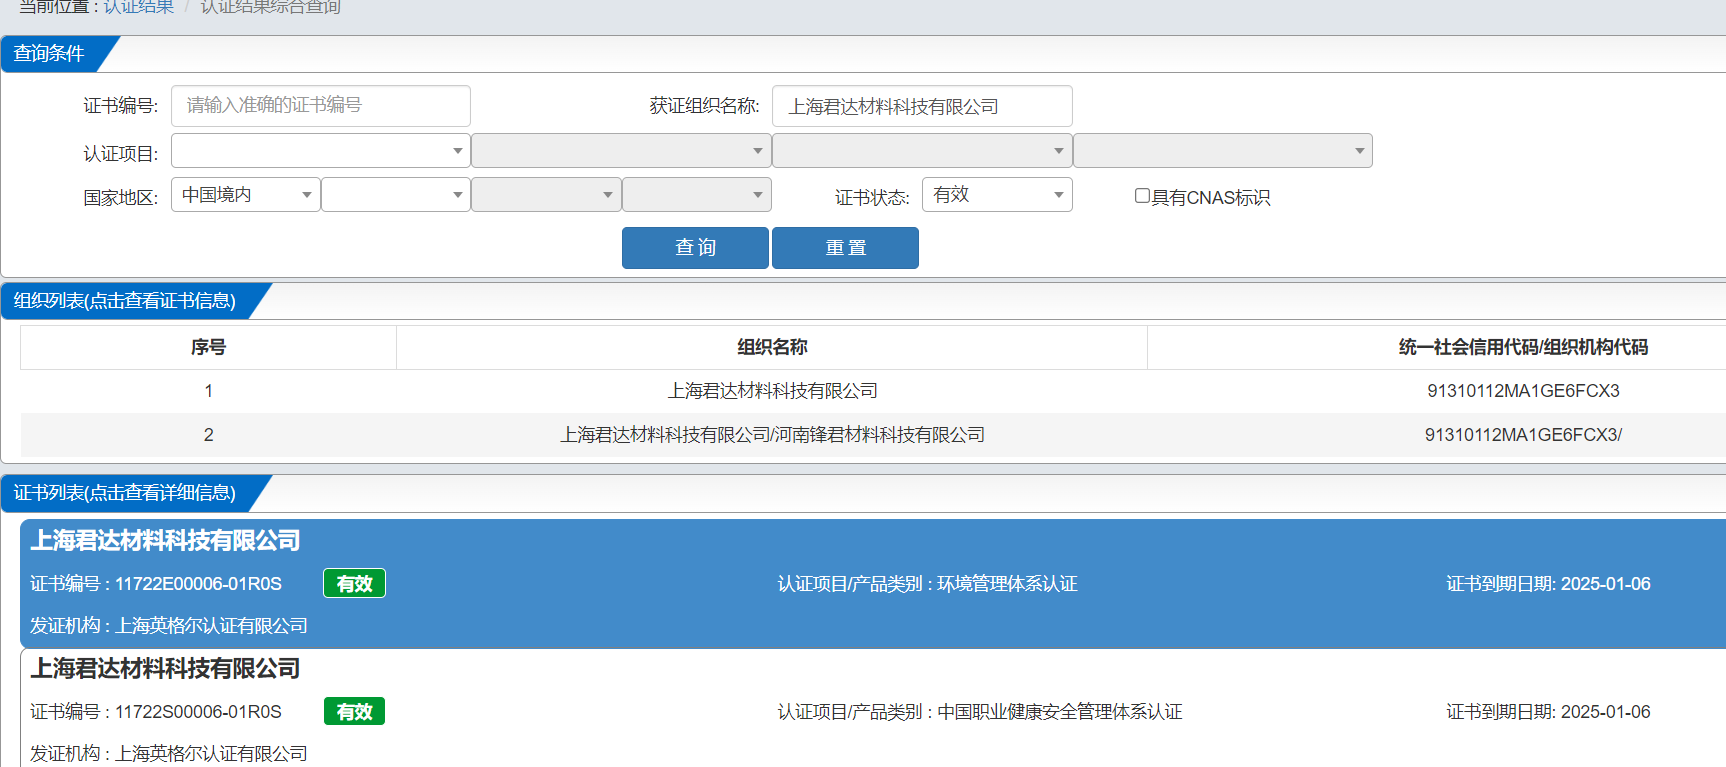The width and height of the screenshot is (1726, 767).
Task: Click the 获证组织名称 input field
Action: 922,106
